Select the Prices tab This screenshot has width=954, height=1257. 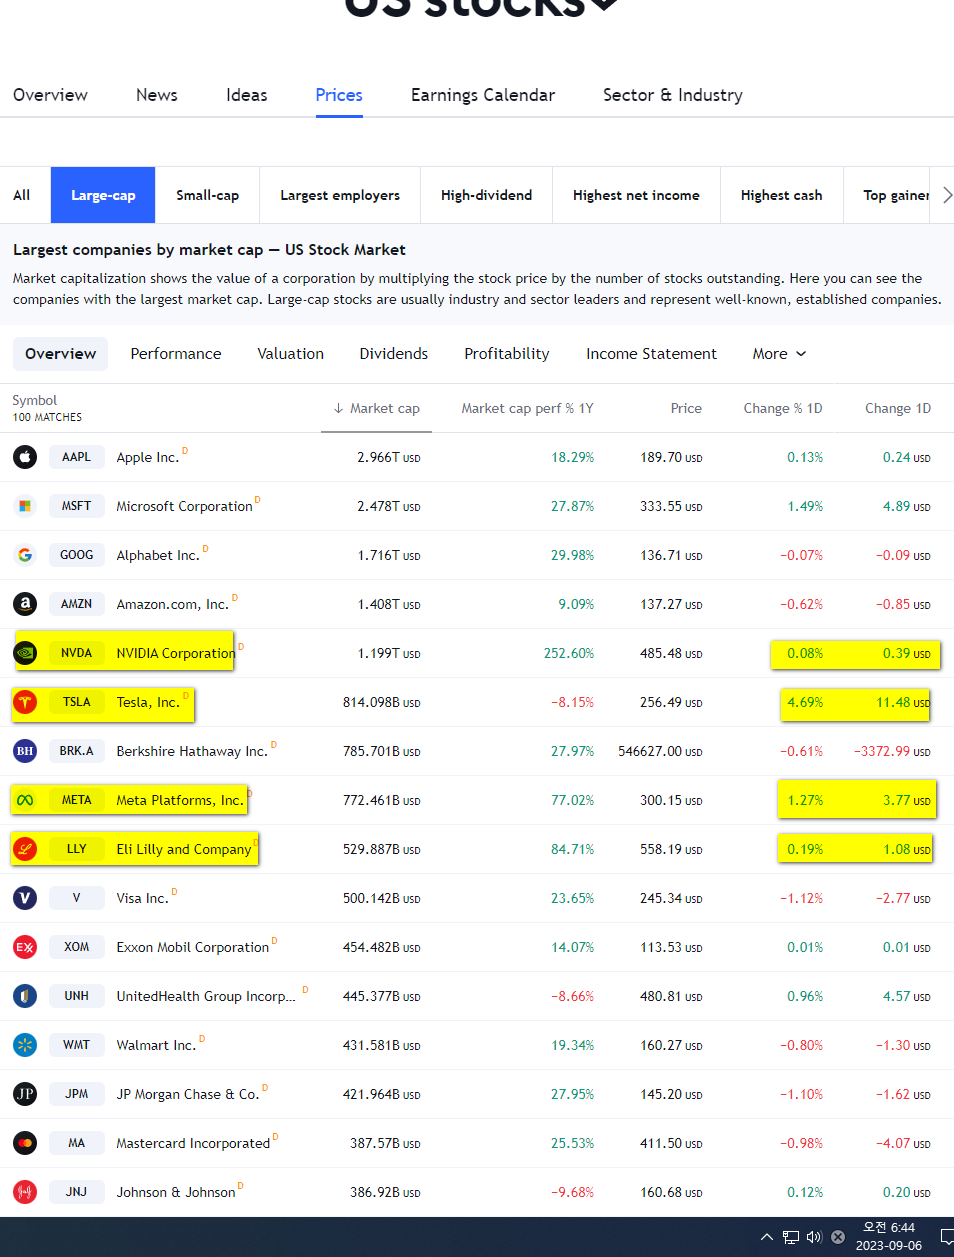coord(339,95)
